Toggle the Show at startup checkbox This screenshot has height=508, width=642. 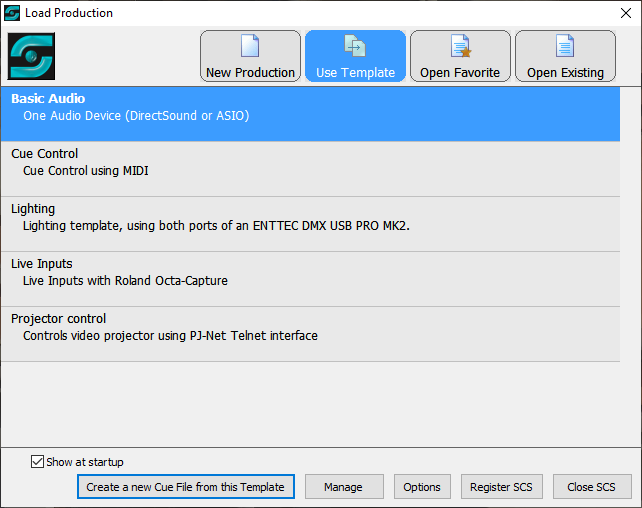[37, 462]
